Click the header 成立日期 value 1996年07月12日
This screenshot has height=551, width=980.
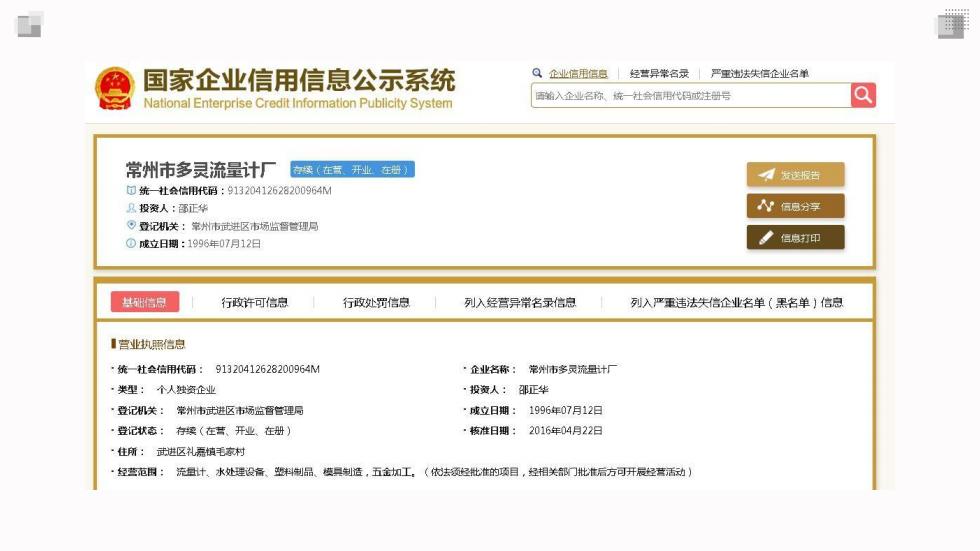coord(224,244)
